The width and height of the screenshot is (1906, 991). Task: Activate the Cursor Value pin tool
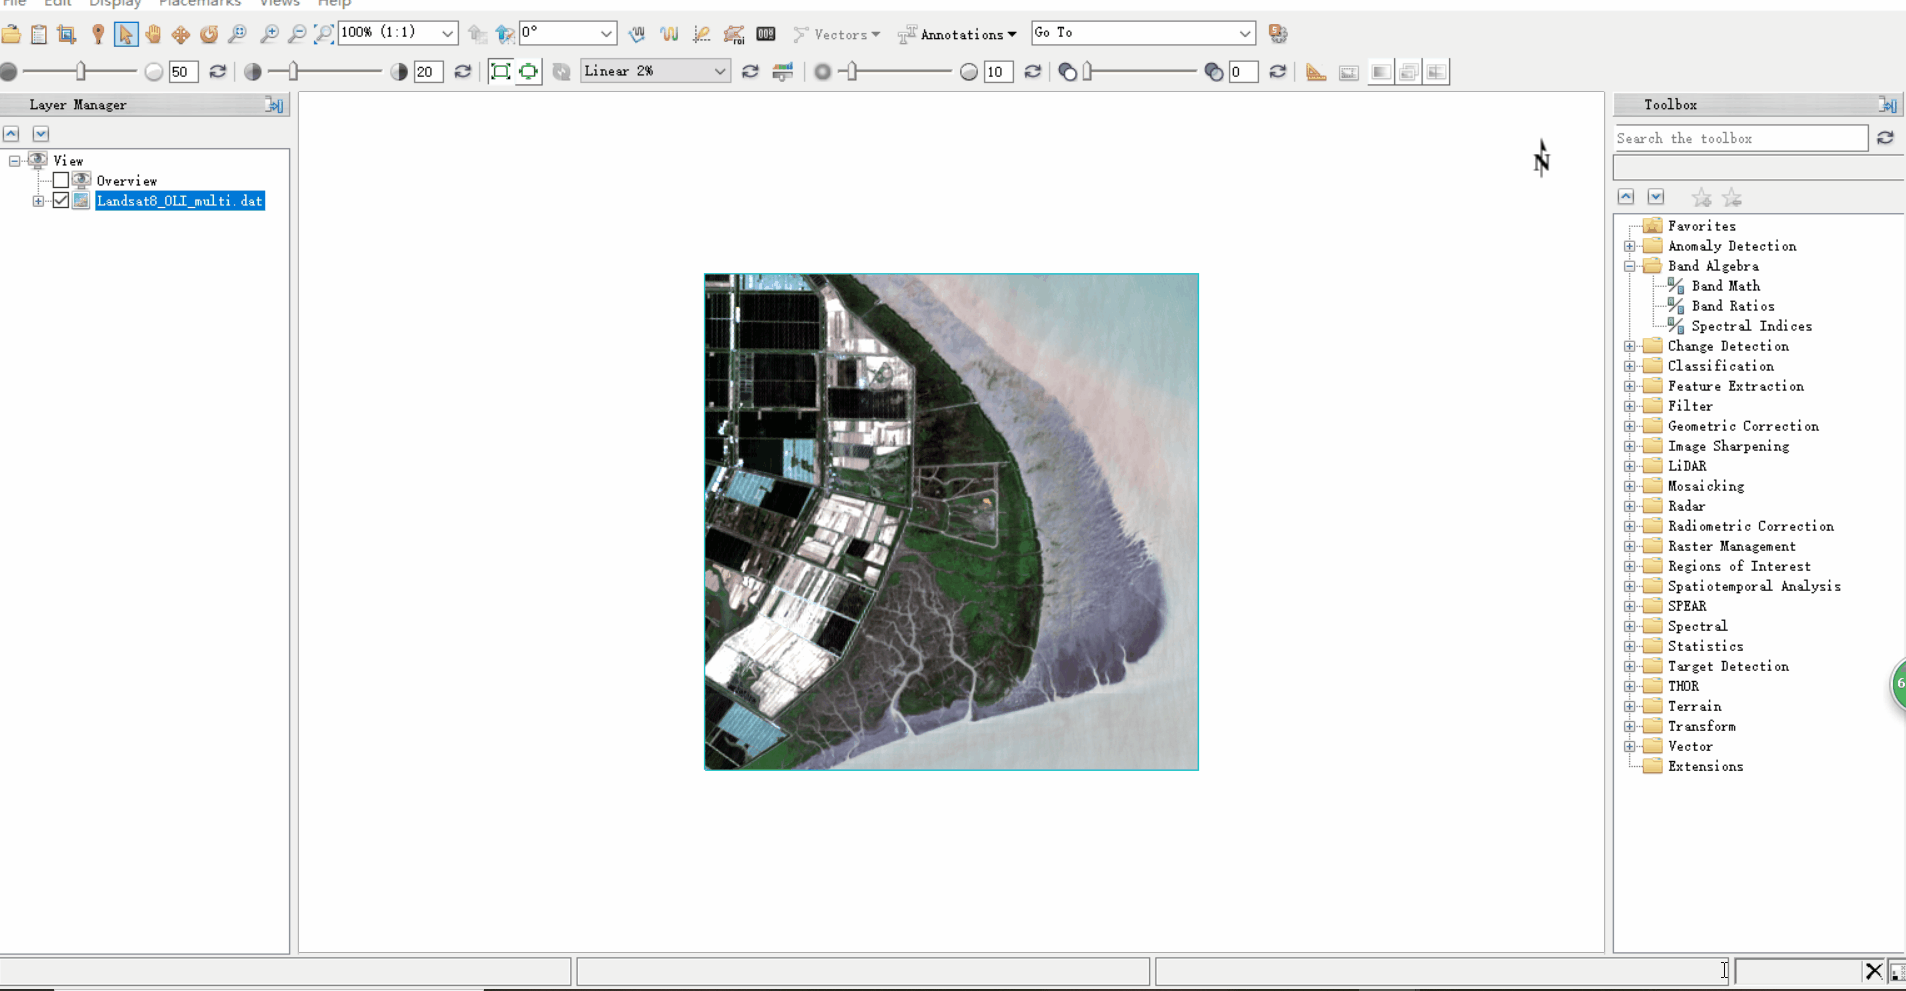click(x=97, y=34)
